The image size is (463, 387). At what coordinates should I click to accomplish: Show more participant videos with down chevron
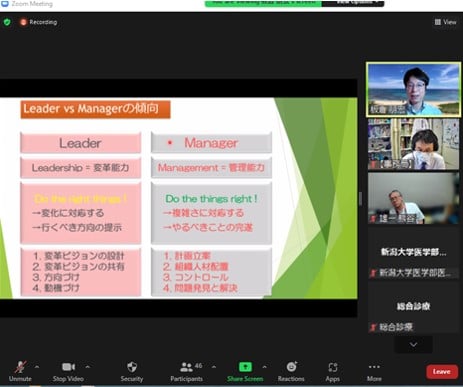point(413,344)
